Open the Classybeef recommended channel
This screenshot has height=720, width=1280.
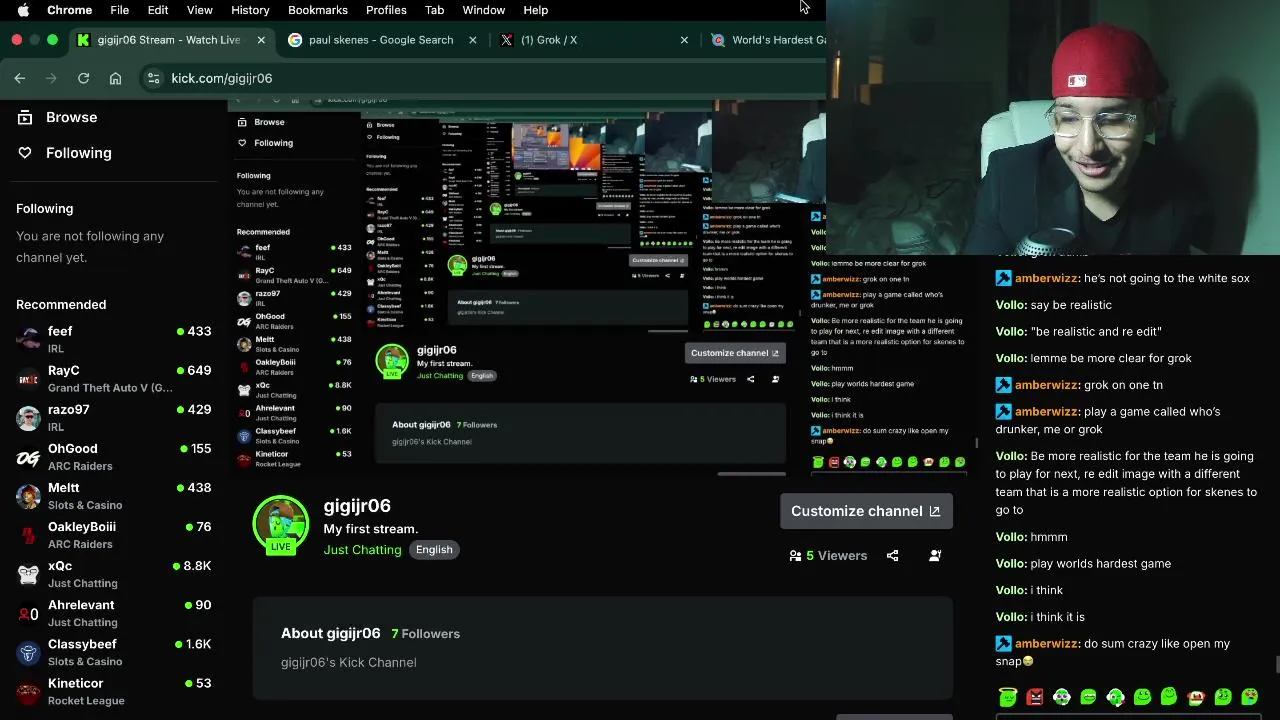(x=114, y=652)
